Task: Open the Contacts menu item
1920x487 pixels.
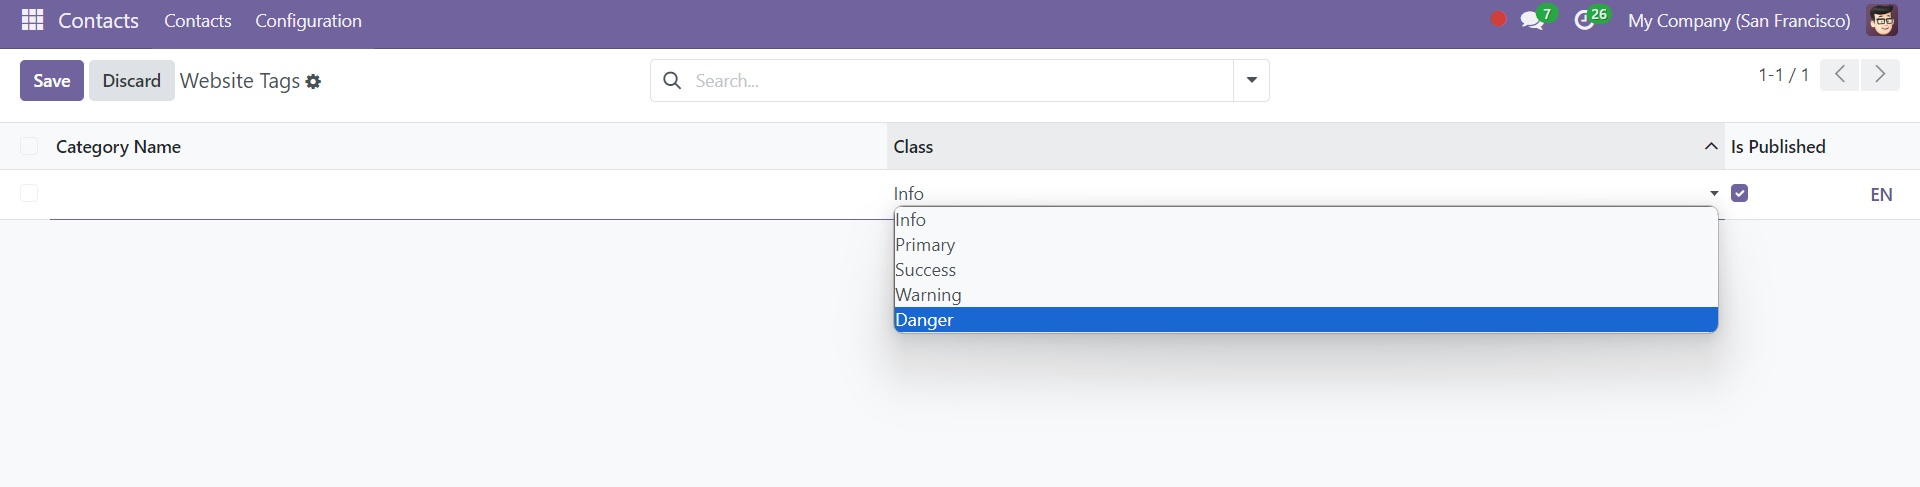Action: coord(198,21)
